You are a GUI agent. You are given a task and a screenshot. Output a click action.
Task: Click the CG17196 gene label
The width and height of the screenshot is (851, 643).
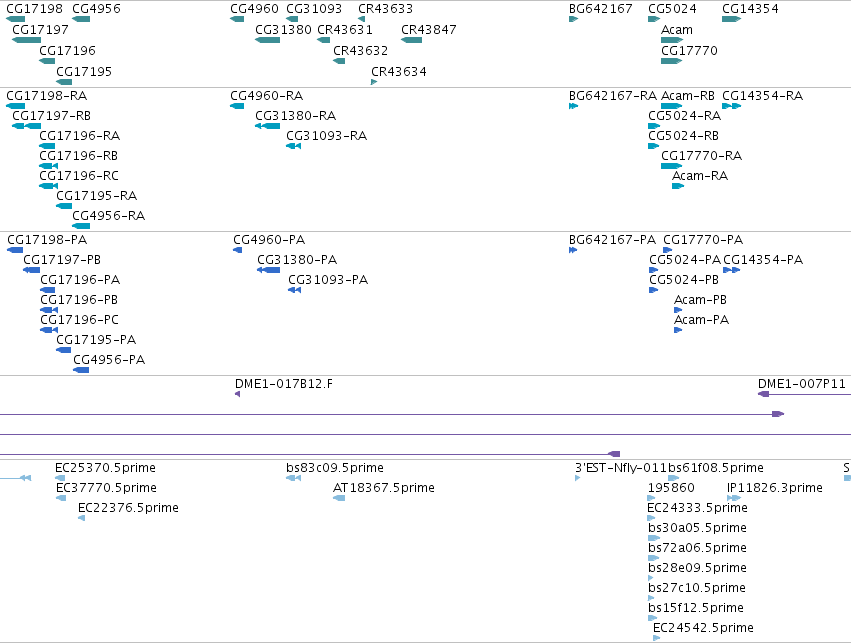(67, 50)
